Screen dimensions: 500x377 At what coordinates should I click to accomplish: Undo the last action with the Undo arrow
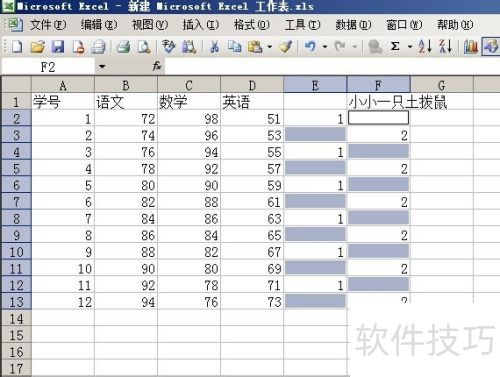(310, 47)
